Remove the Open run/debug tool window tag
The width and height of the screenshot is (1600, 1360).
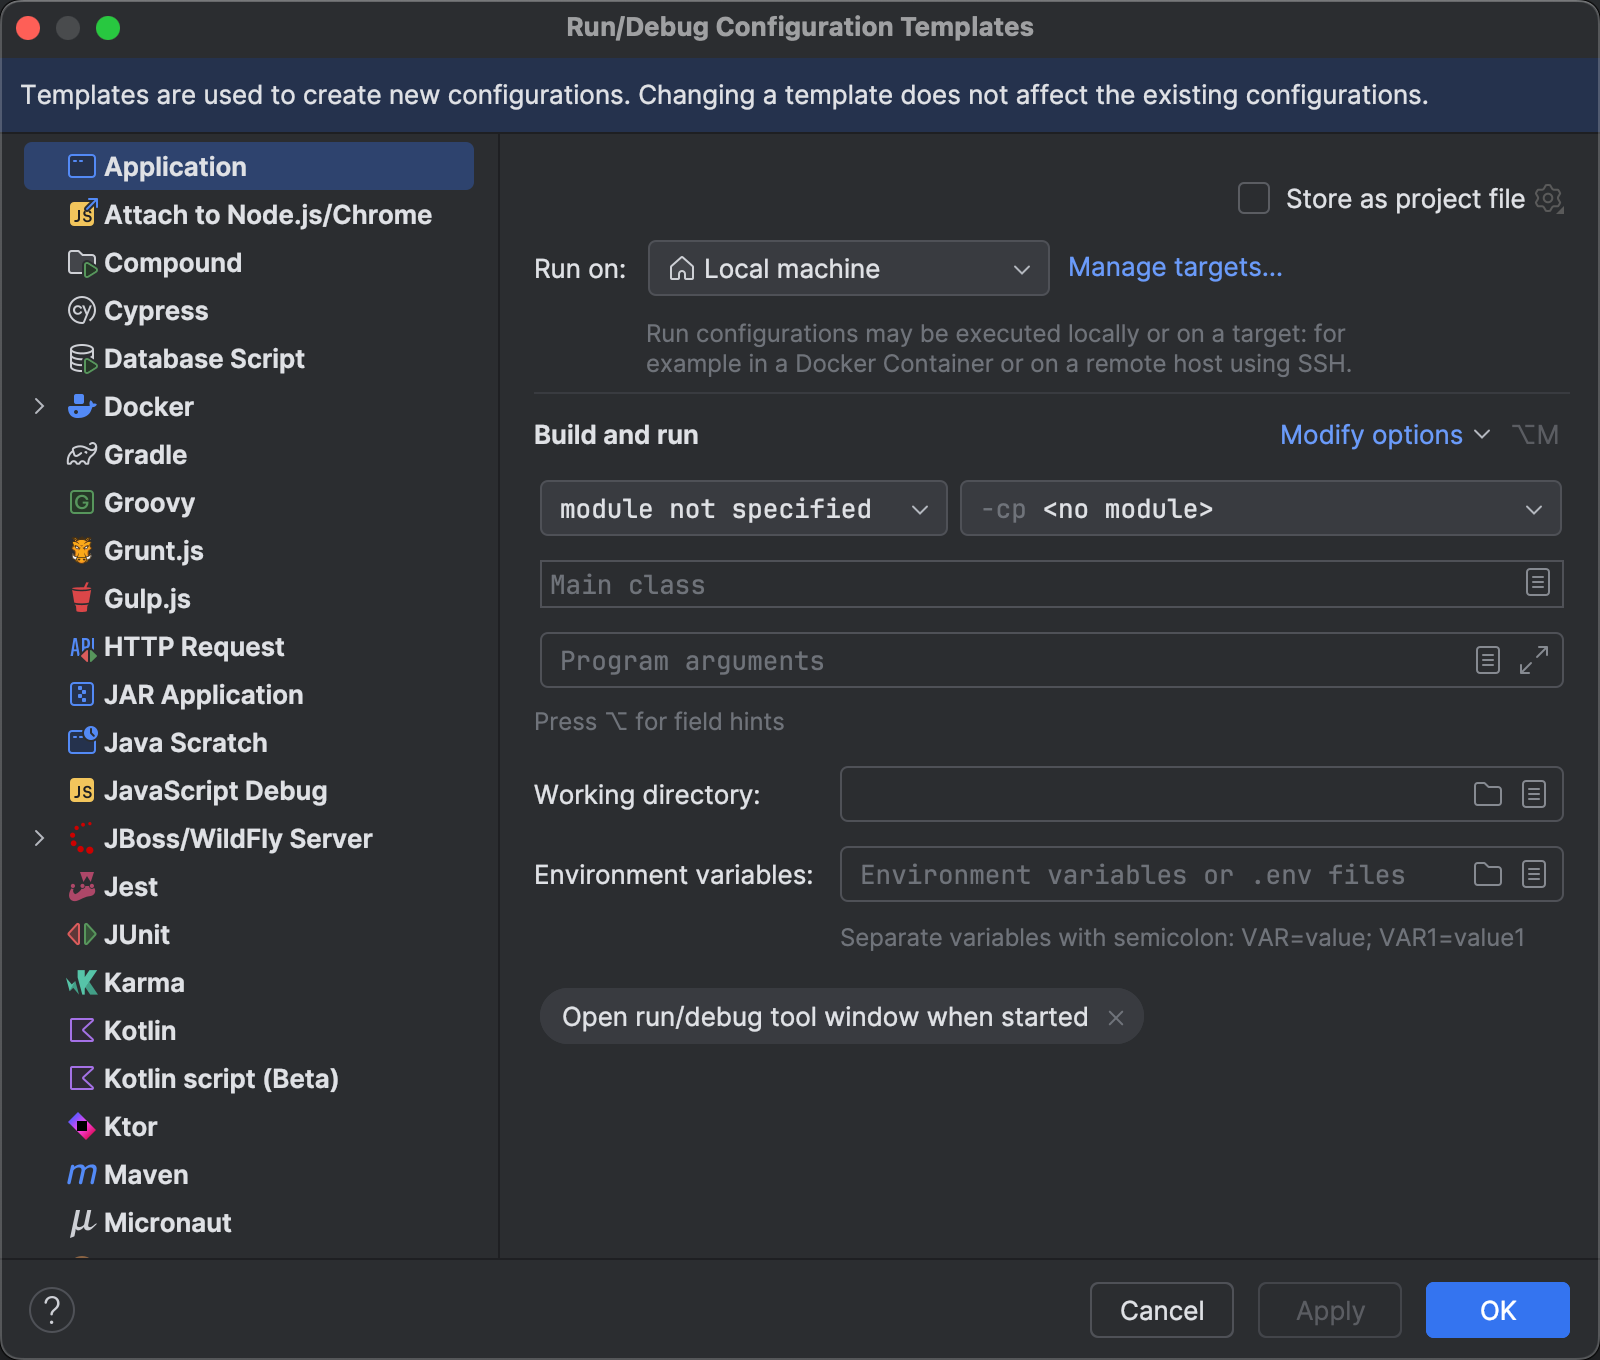[x=1115, y=1017]
